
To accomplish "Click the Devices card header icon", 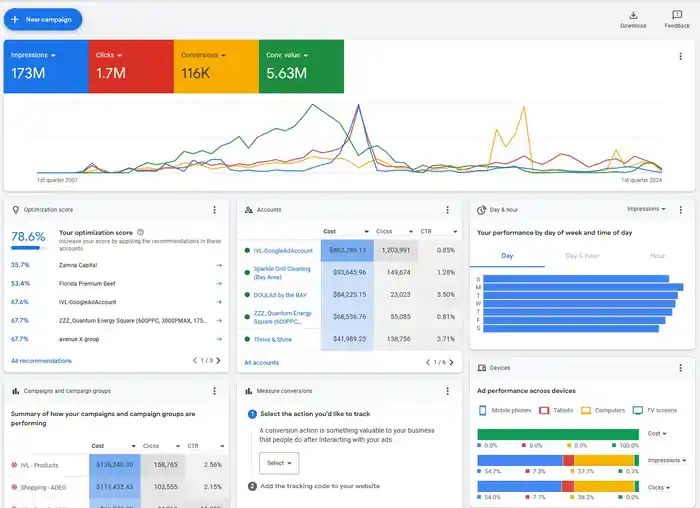I will pyautogui.click(x=482, y=368).
